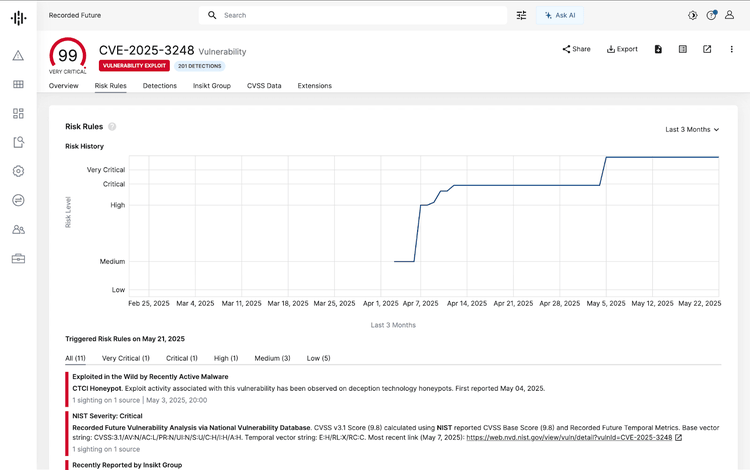Open the Last 3 Months dropdown

tap(692, 129)
